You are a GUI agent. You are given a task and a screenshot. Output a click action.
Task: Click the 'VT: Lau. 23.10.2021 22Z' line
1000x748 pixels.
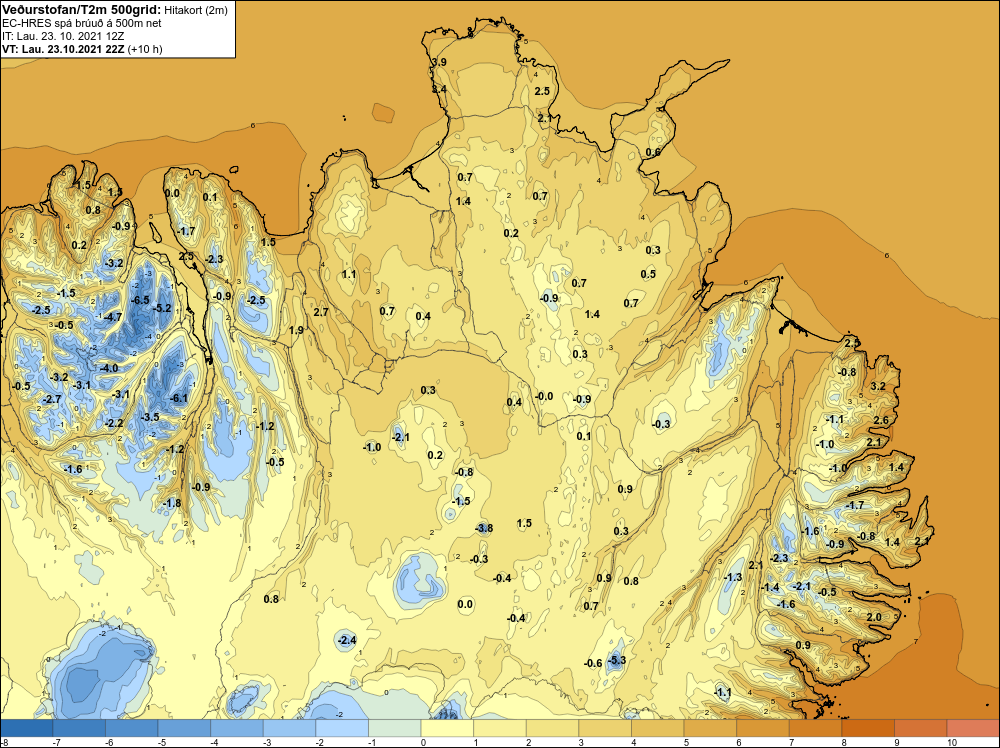pyautogui.click(x=63, y=49)
